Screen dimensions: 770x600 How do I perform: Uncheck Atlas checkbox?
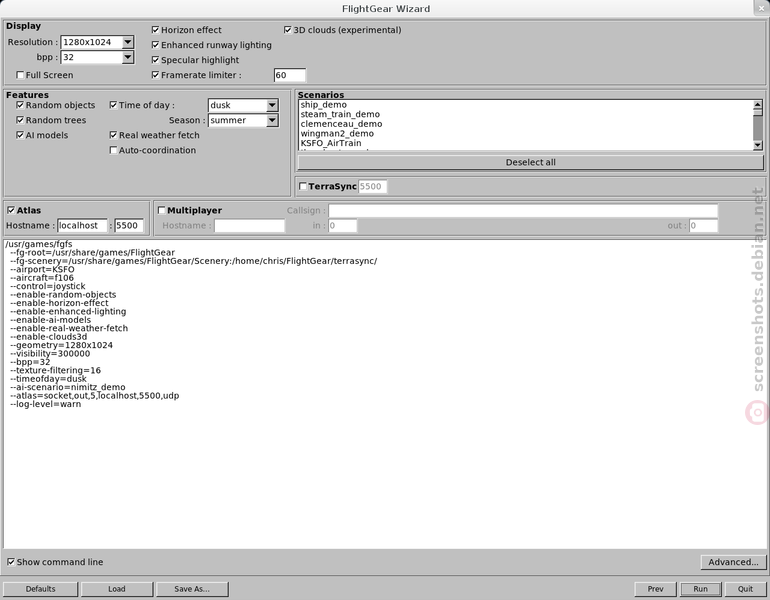[11, 211]
